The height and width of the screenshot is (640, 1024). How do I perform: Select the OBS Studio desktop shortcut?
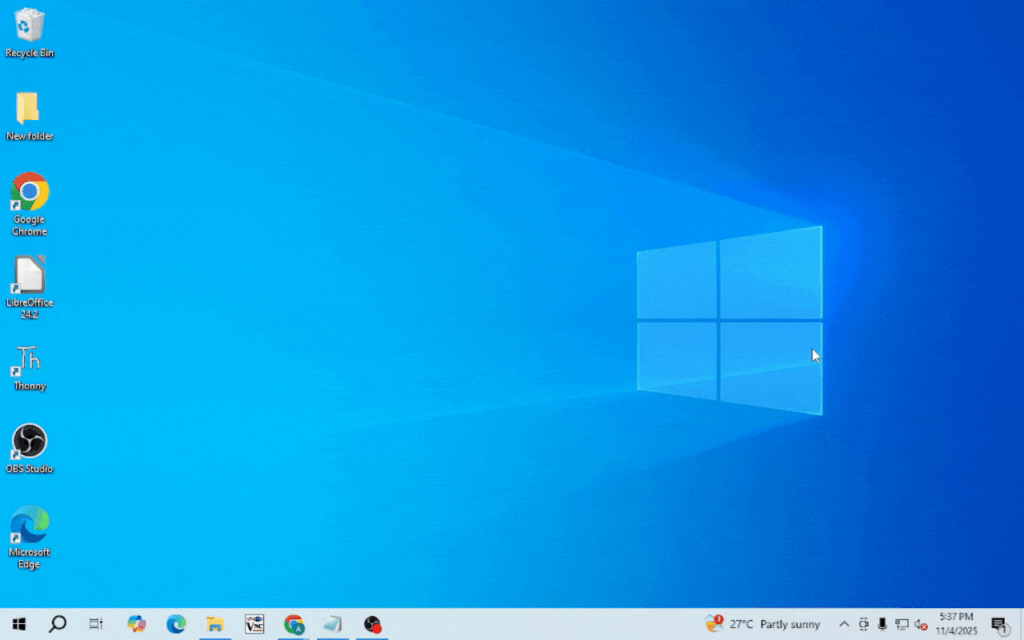click(29, 443)
